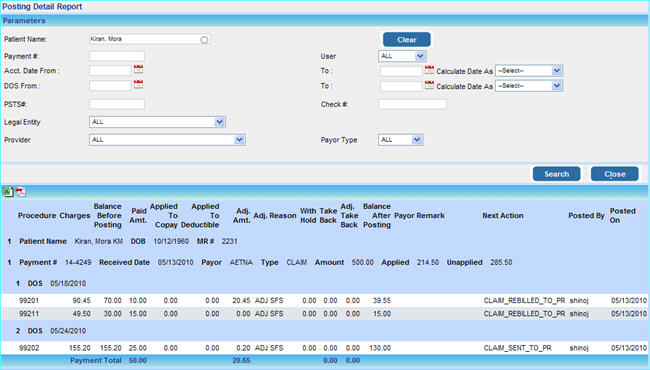
Task: Focus the Payment # input field
Action: coord(117,56)
